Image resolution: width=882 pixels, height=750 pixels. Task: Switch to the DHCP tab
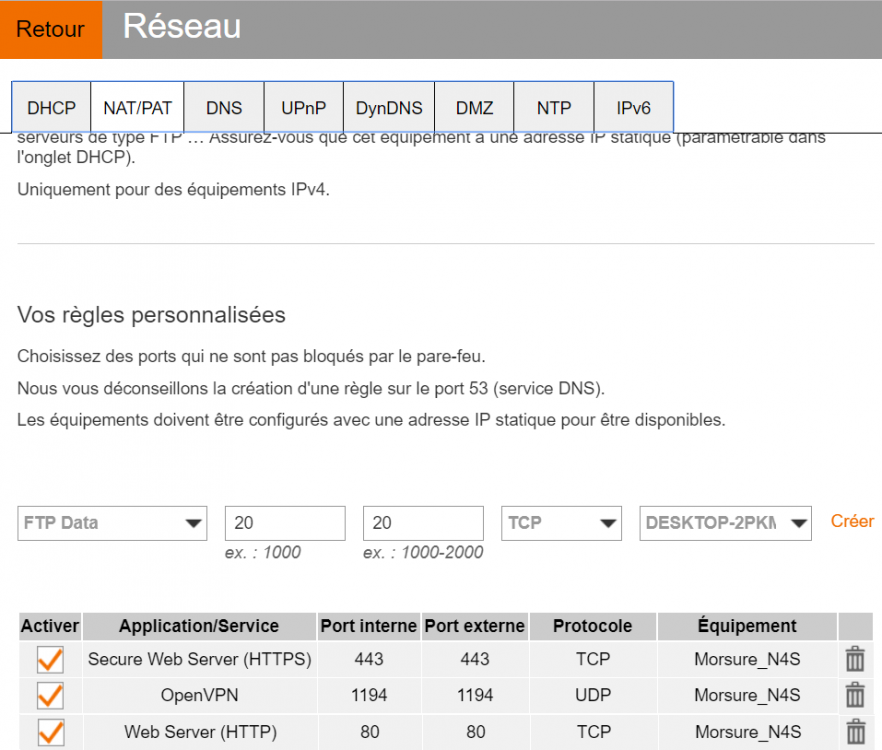coord(51,108)
